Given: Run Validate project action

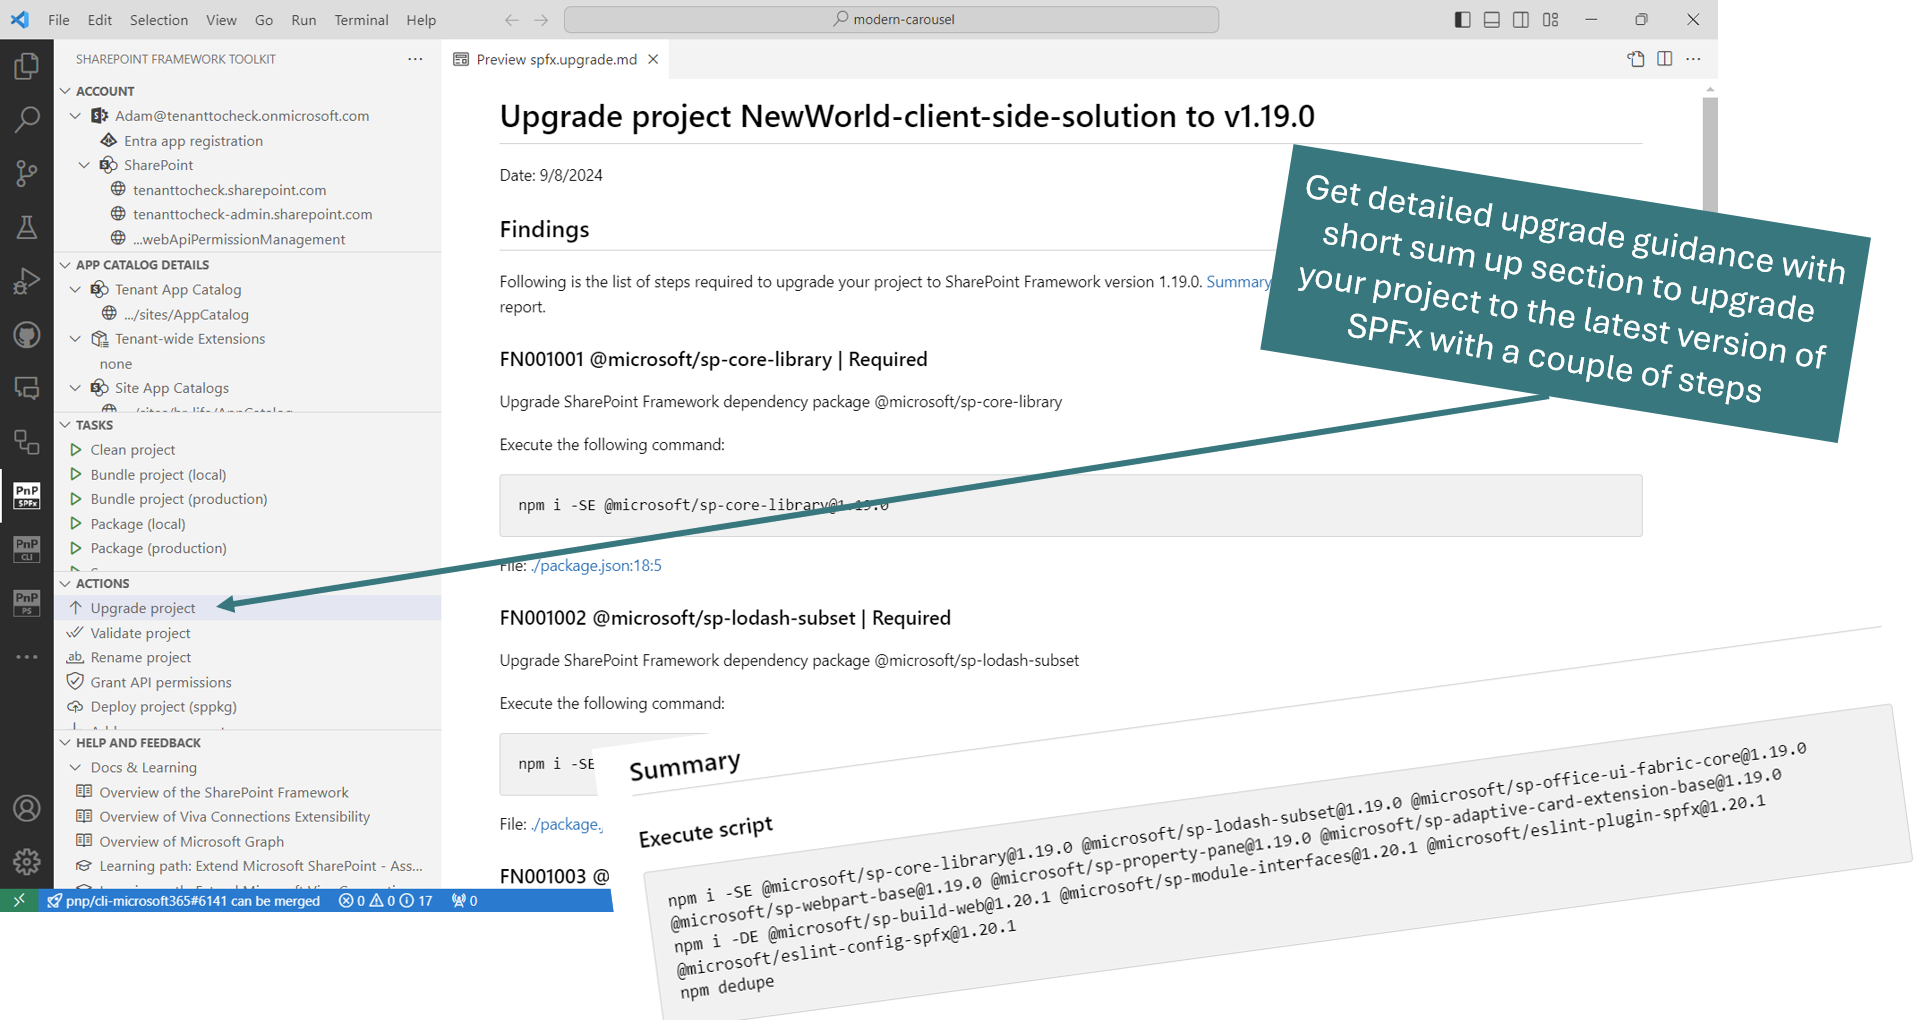Looking at the screenshot, I should [247, 633].
